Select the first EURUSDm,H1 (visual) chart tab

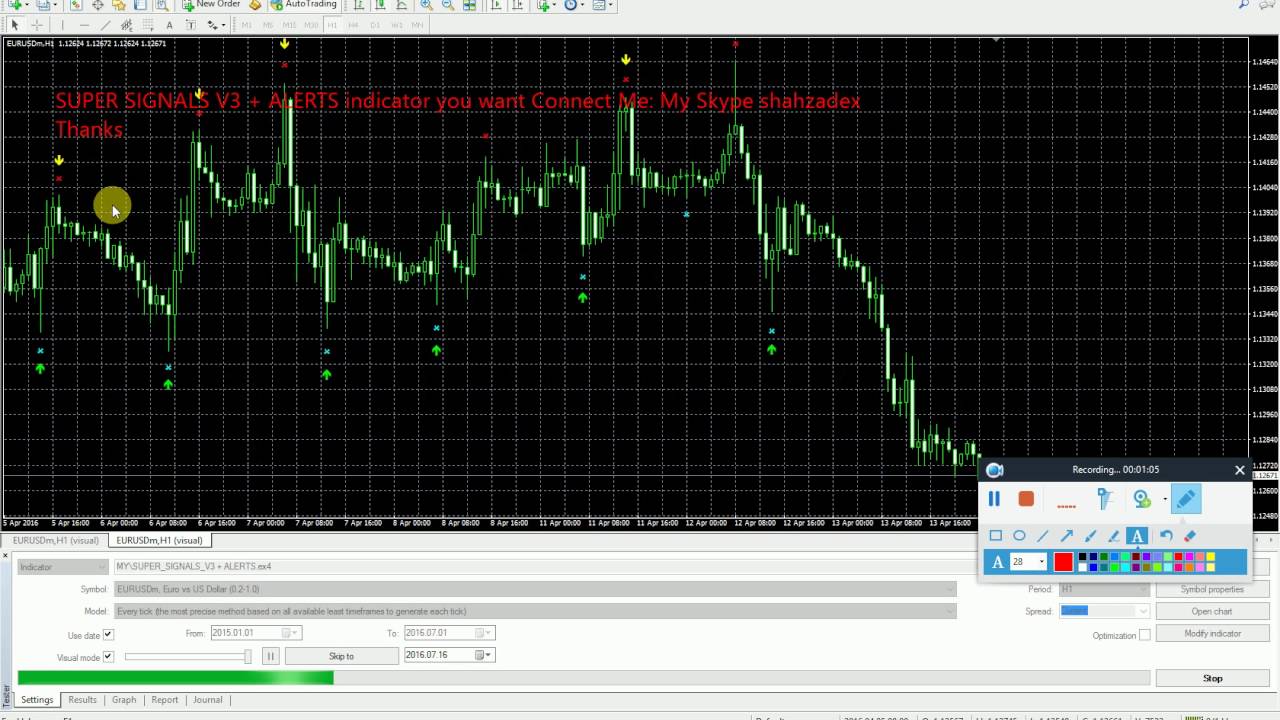point(55,540)
